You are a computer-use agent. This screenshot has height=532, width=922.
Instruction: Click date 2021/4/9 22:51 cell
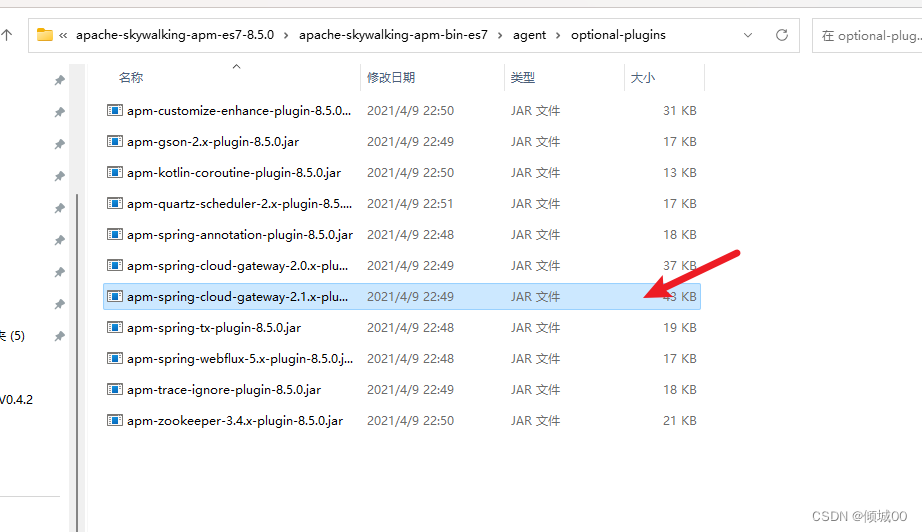point(410,204)
